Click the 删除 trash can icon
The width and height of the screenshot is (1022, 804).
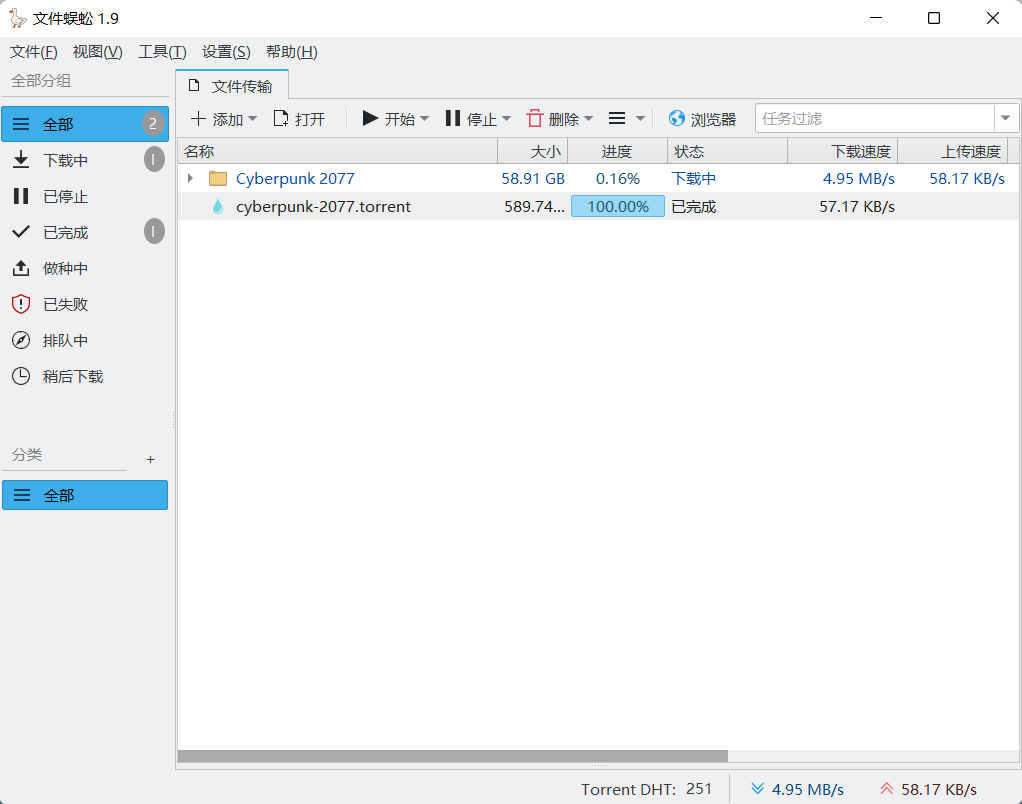(534, 118)
